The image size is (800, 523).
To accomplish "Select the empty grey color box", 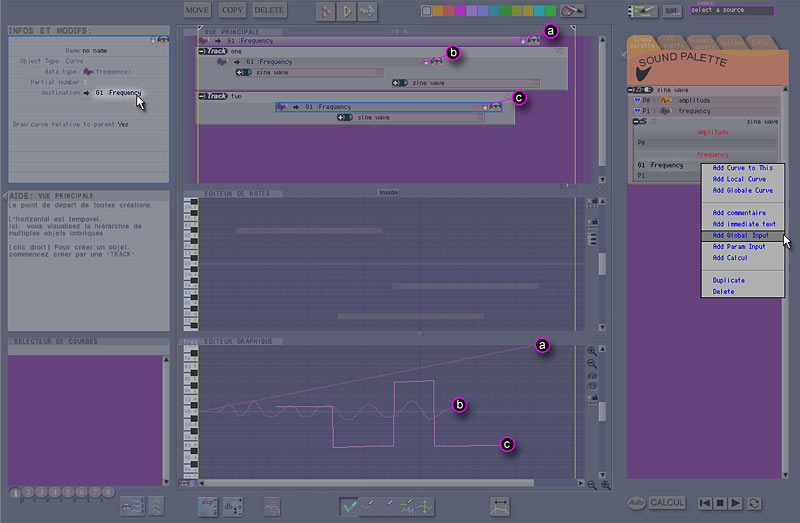I will click(x=427, y=11).
